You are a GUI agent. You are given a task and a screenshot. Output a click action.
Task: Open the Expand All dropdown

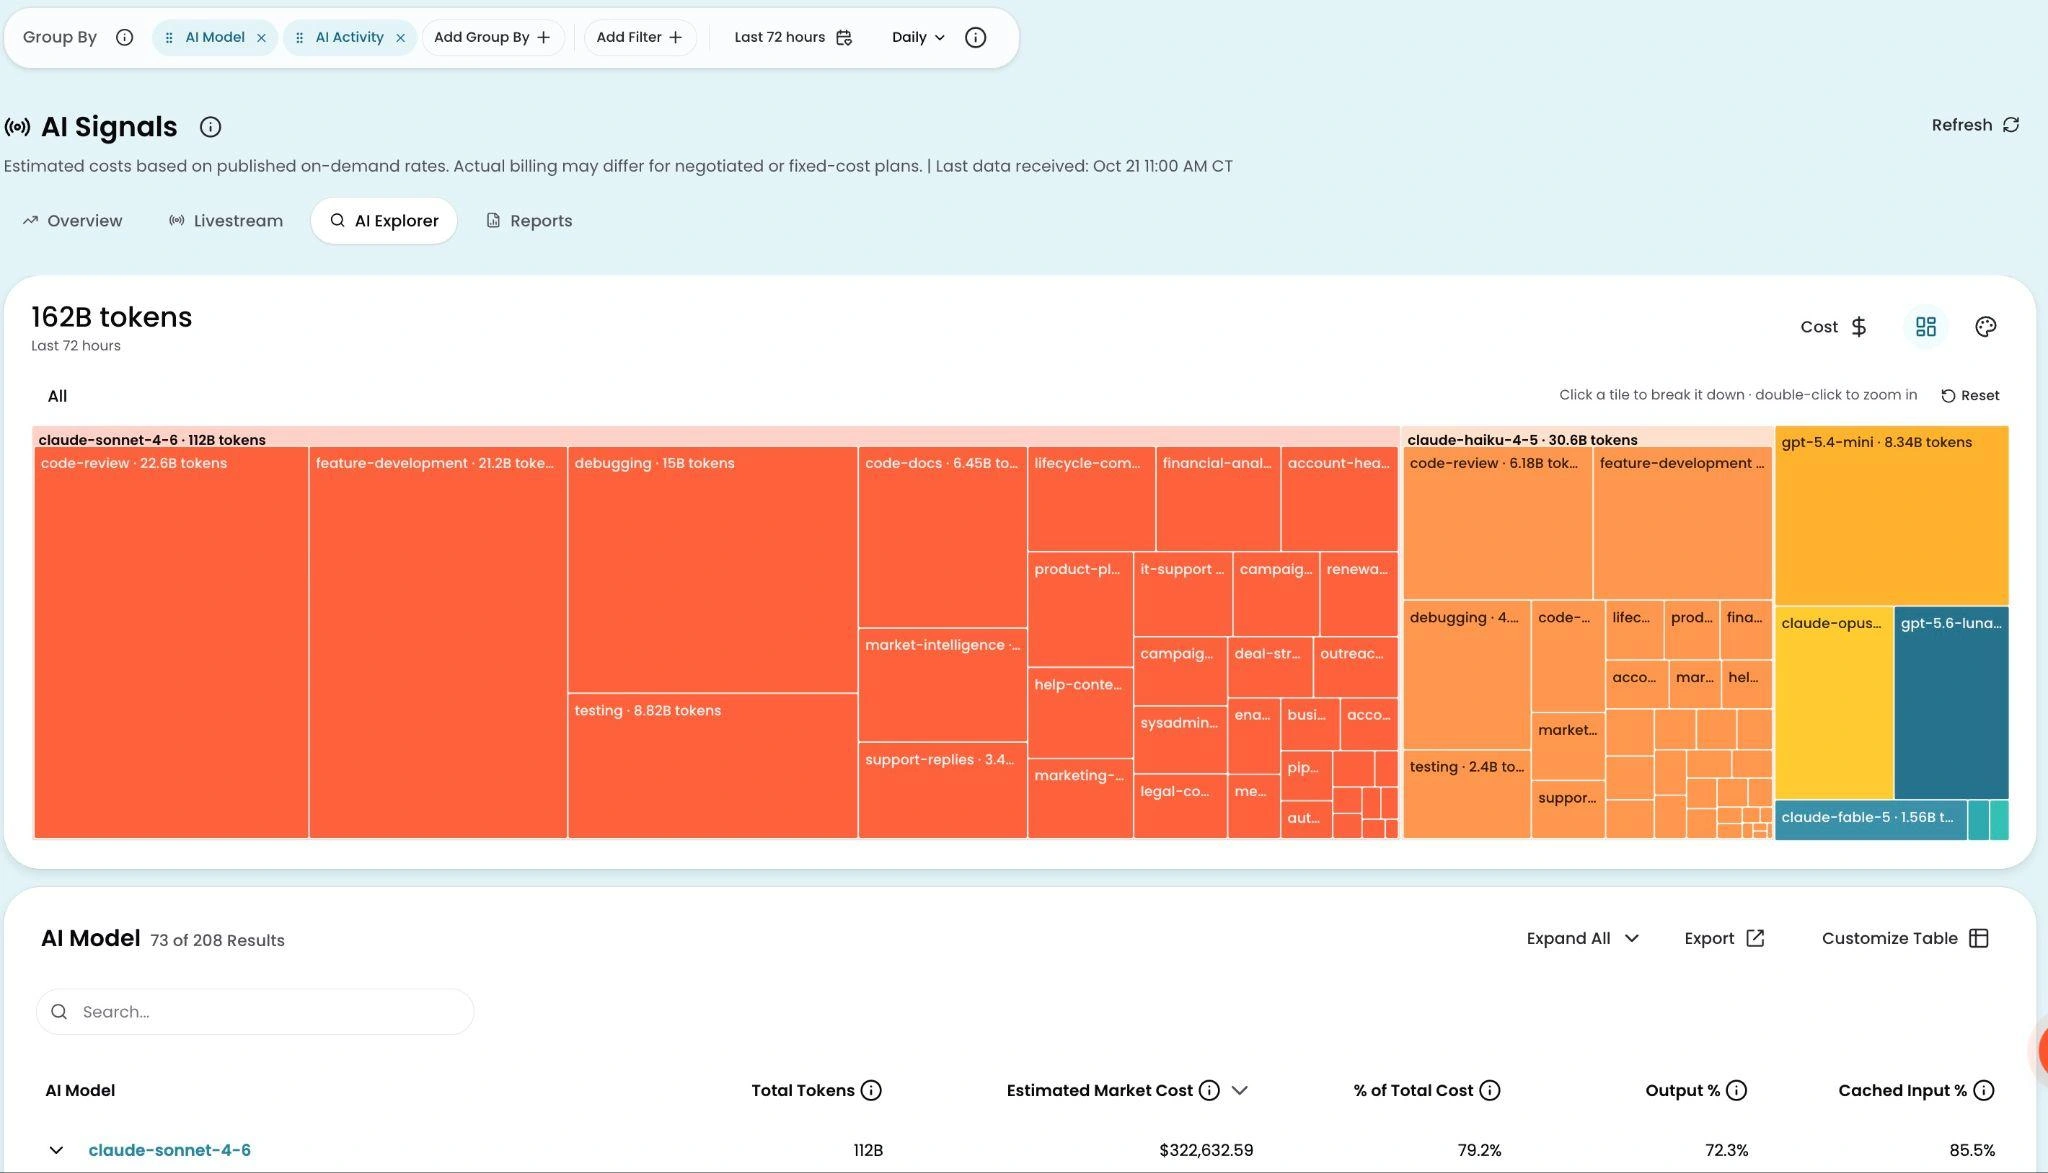(1582, 938)
